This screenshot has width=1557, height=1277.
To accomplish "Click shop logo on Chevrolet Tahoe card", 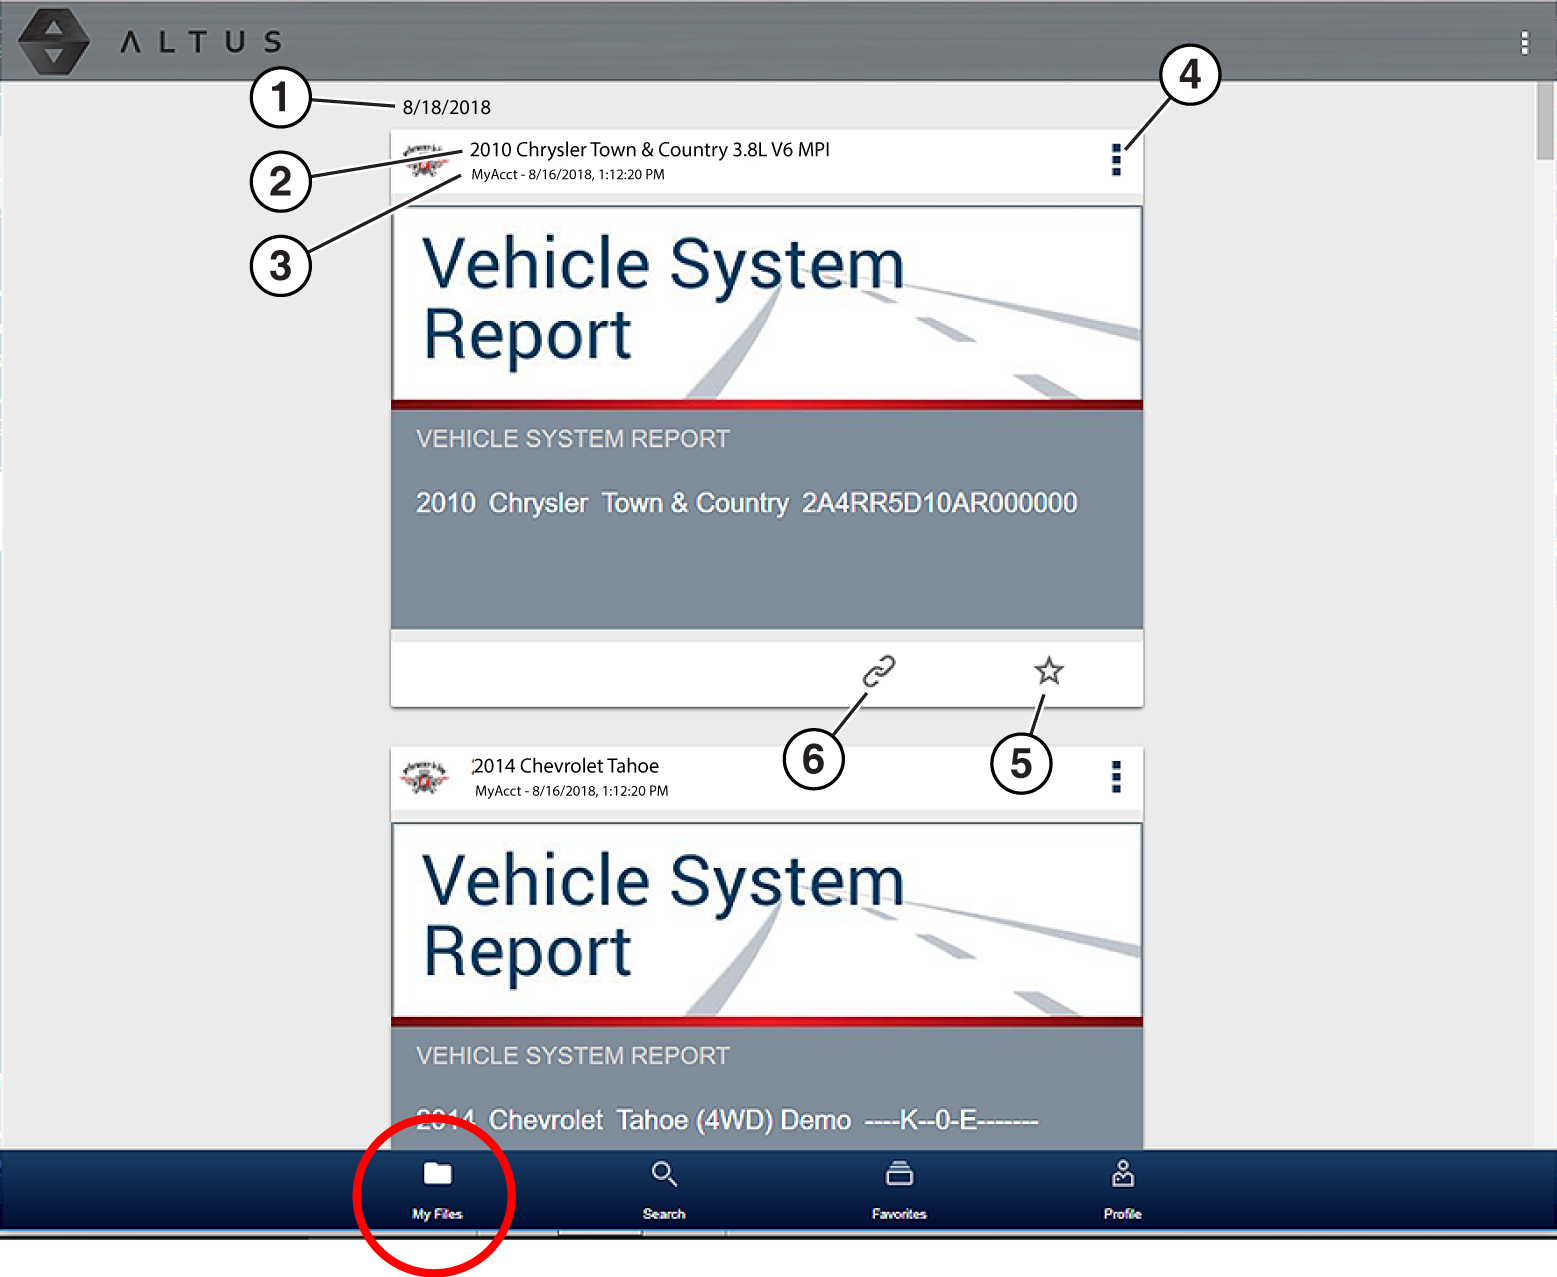I will click(425, 777).
